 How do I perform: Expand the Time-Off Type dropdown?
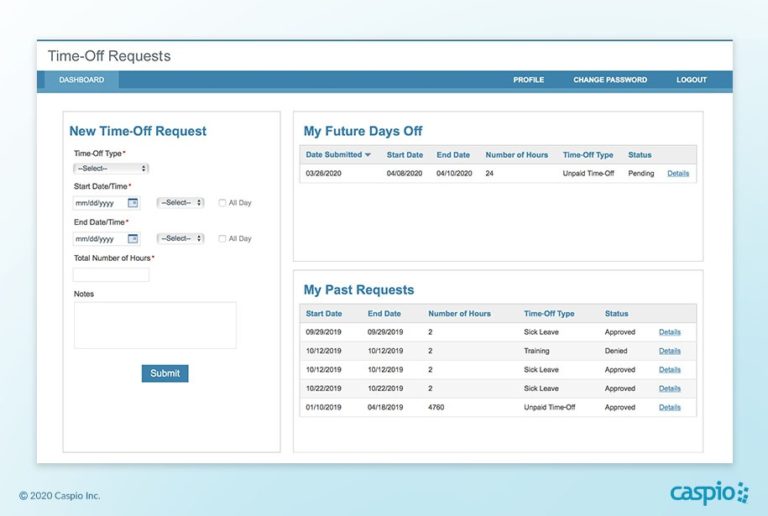pos(111,168)
